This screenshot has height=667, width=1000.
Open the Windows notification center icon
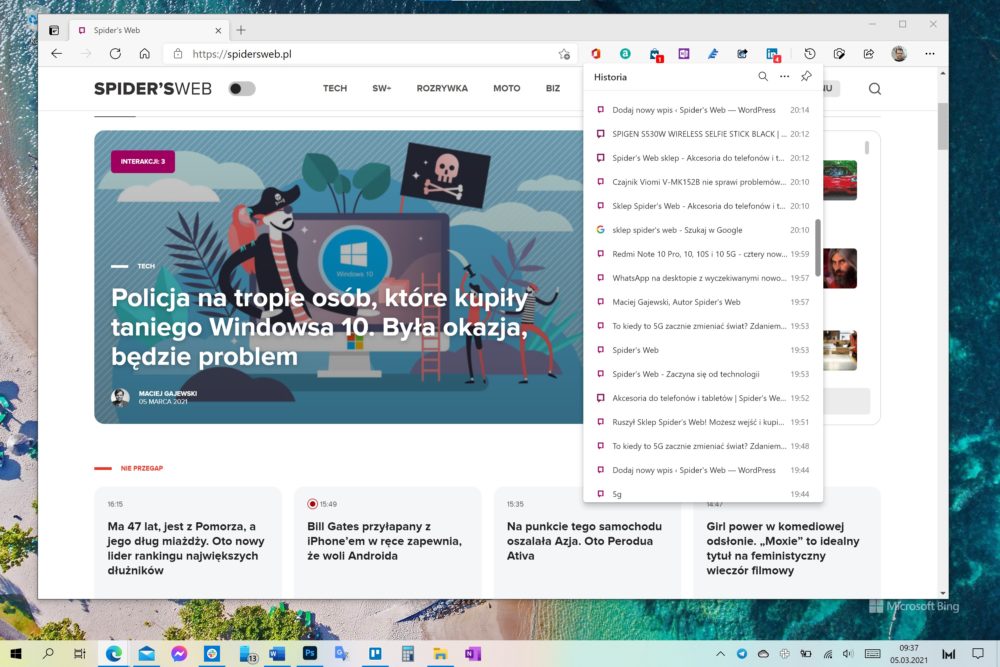tap(978, 654)
